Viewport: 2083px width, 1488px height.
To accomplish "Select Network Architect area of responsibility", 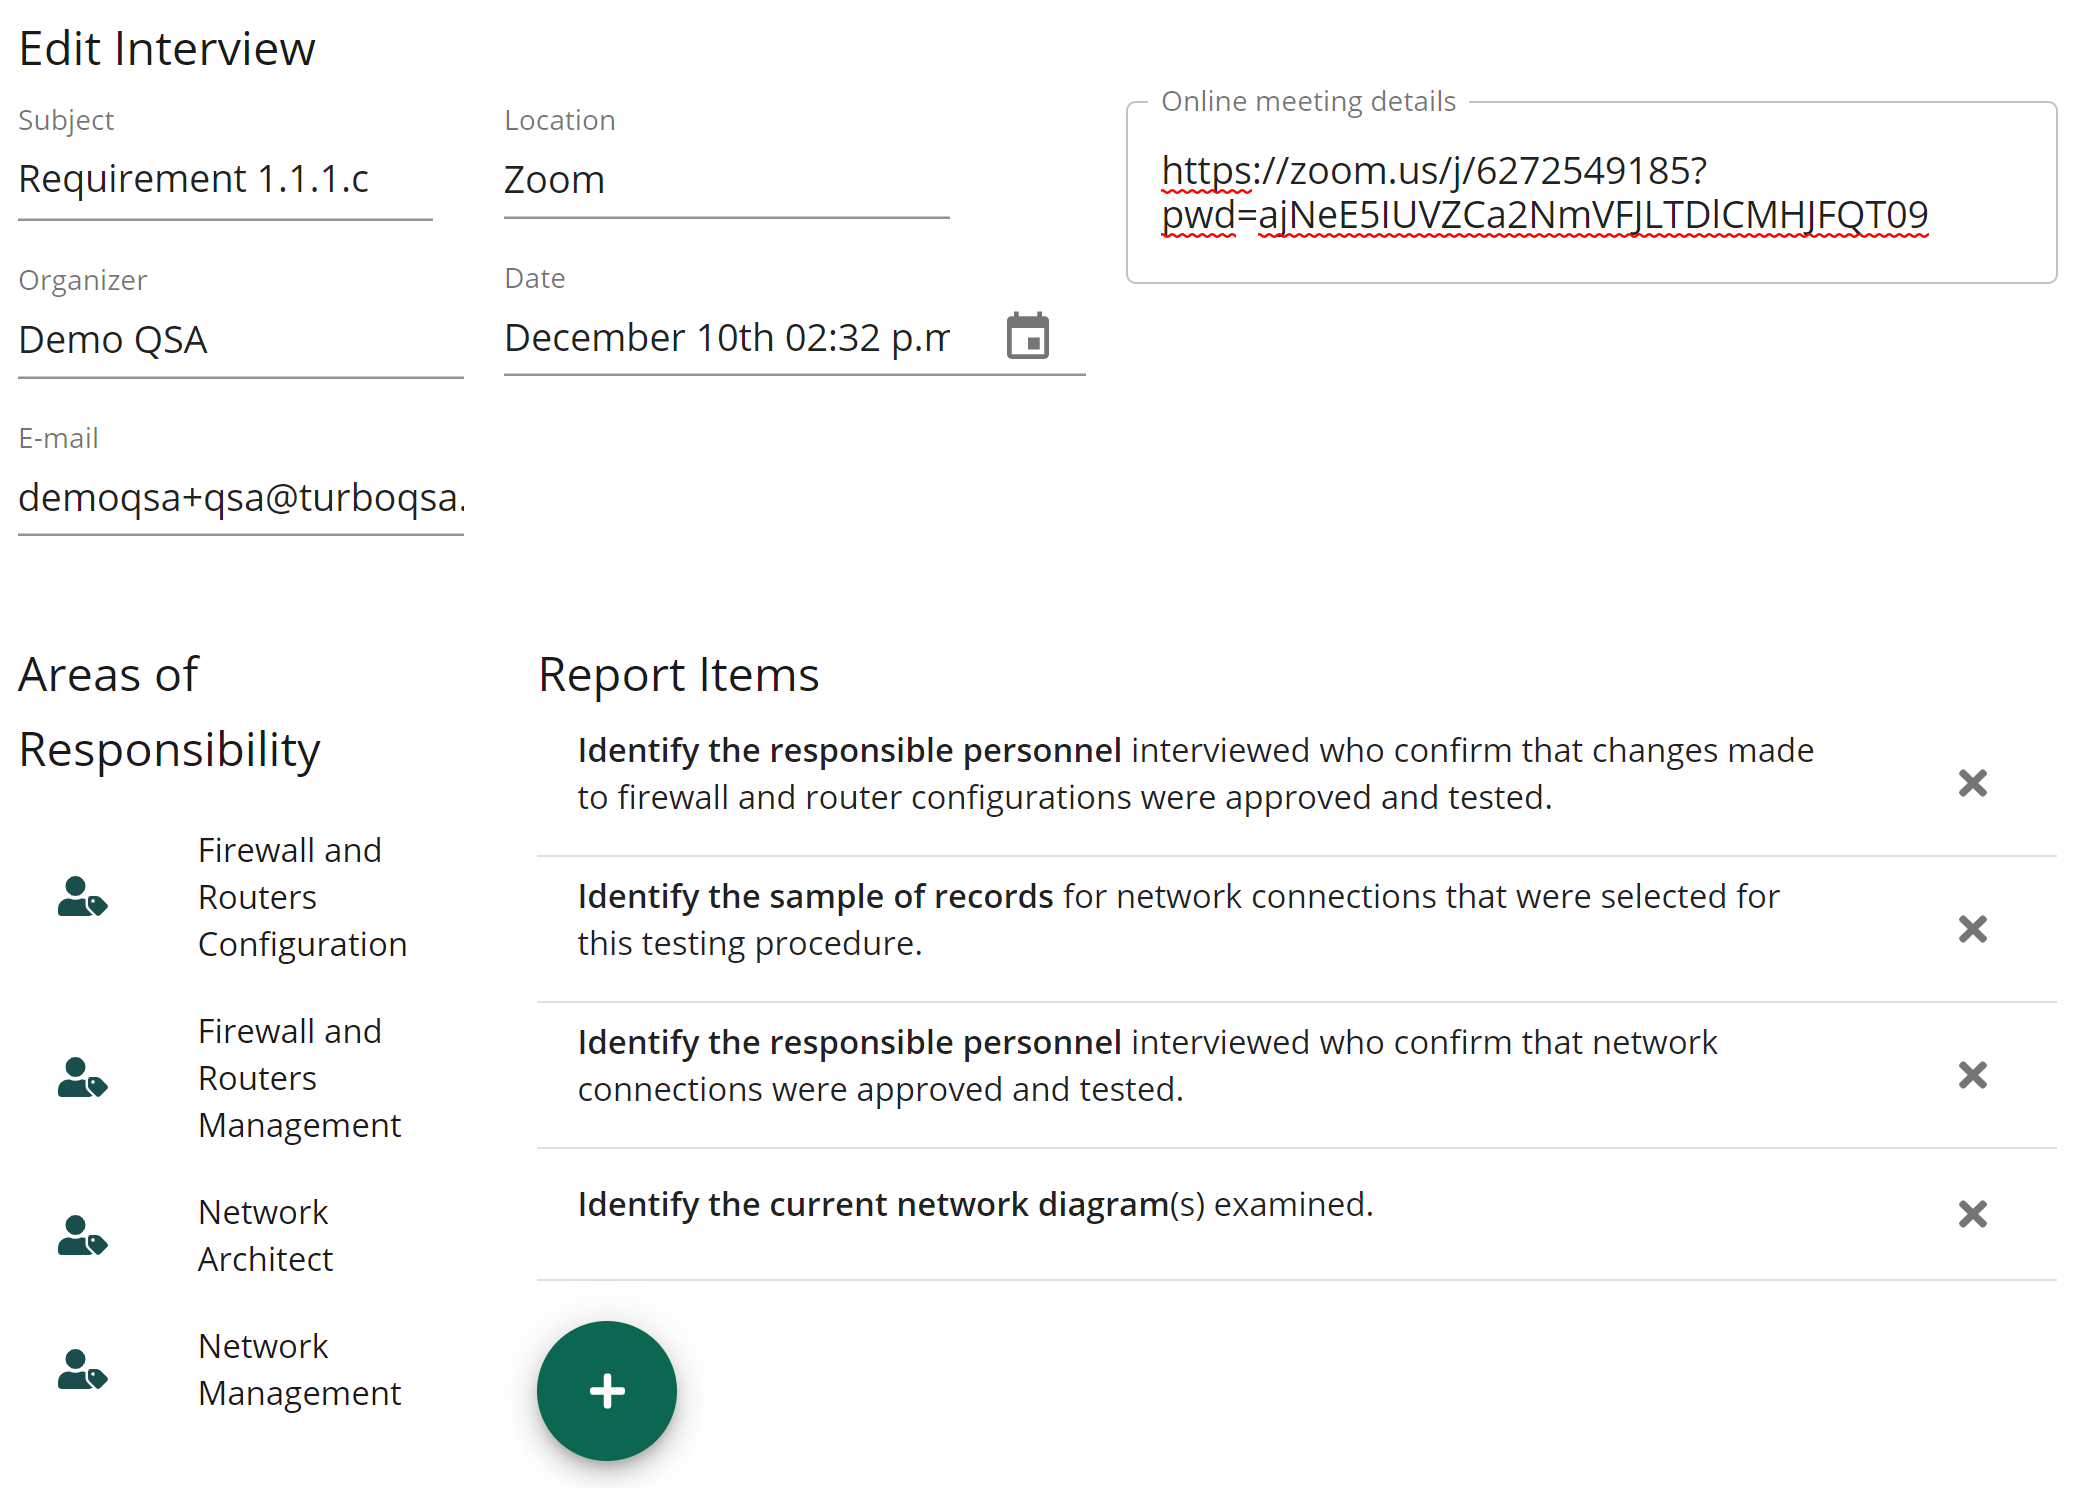I will click(265, 1236).
